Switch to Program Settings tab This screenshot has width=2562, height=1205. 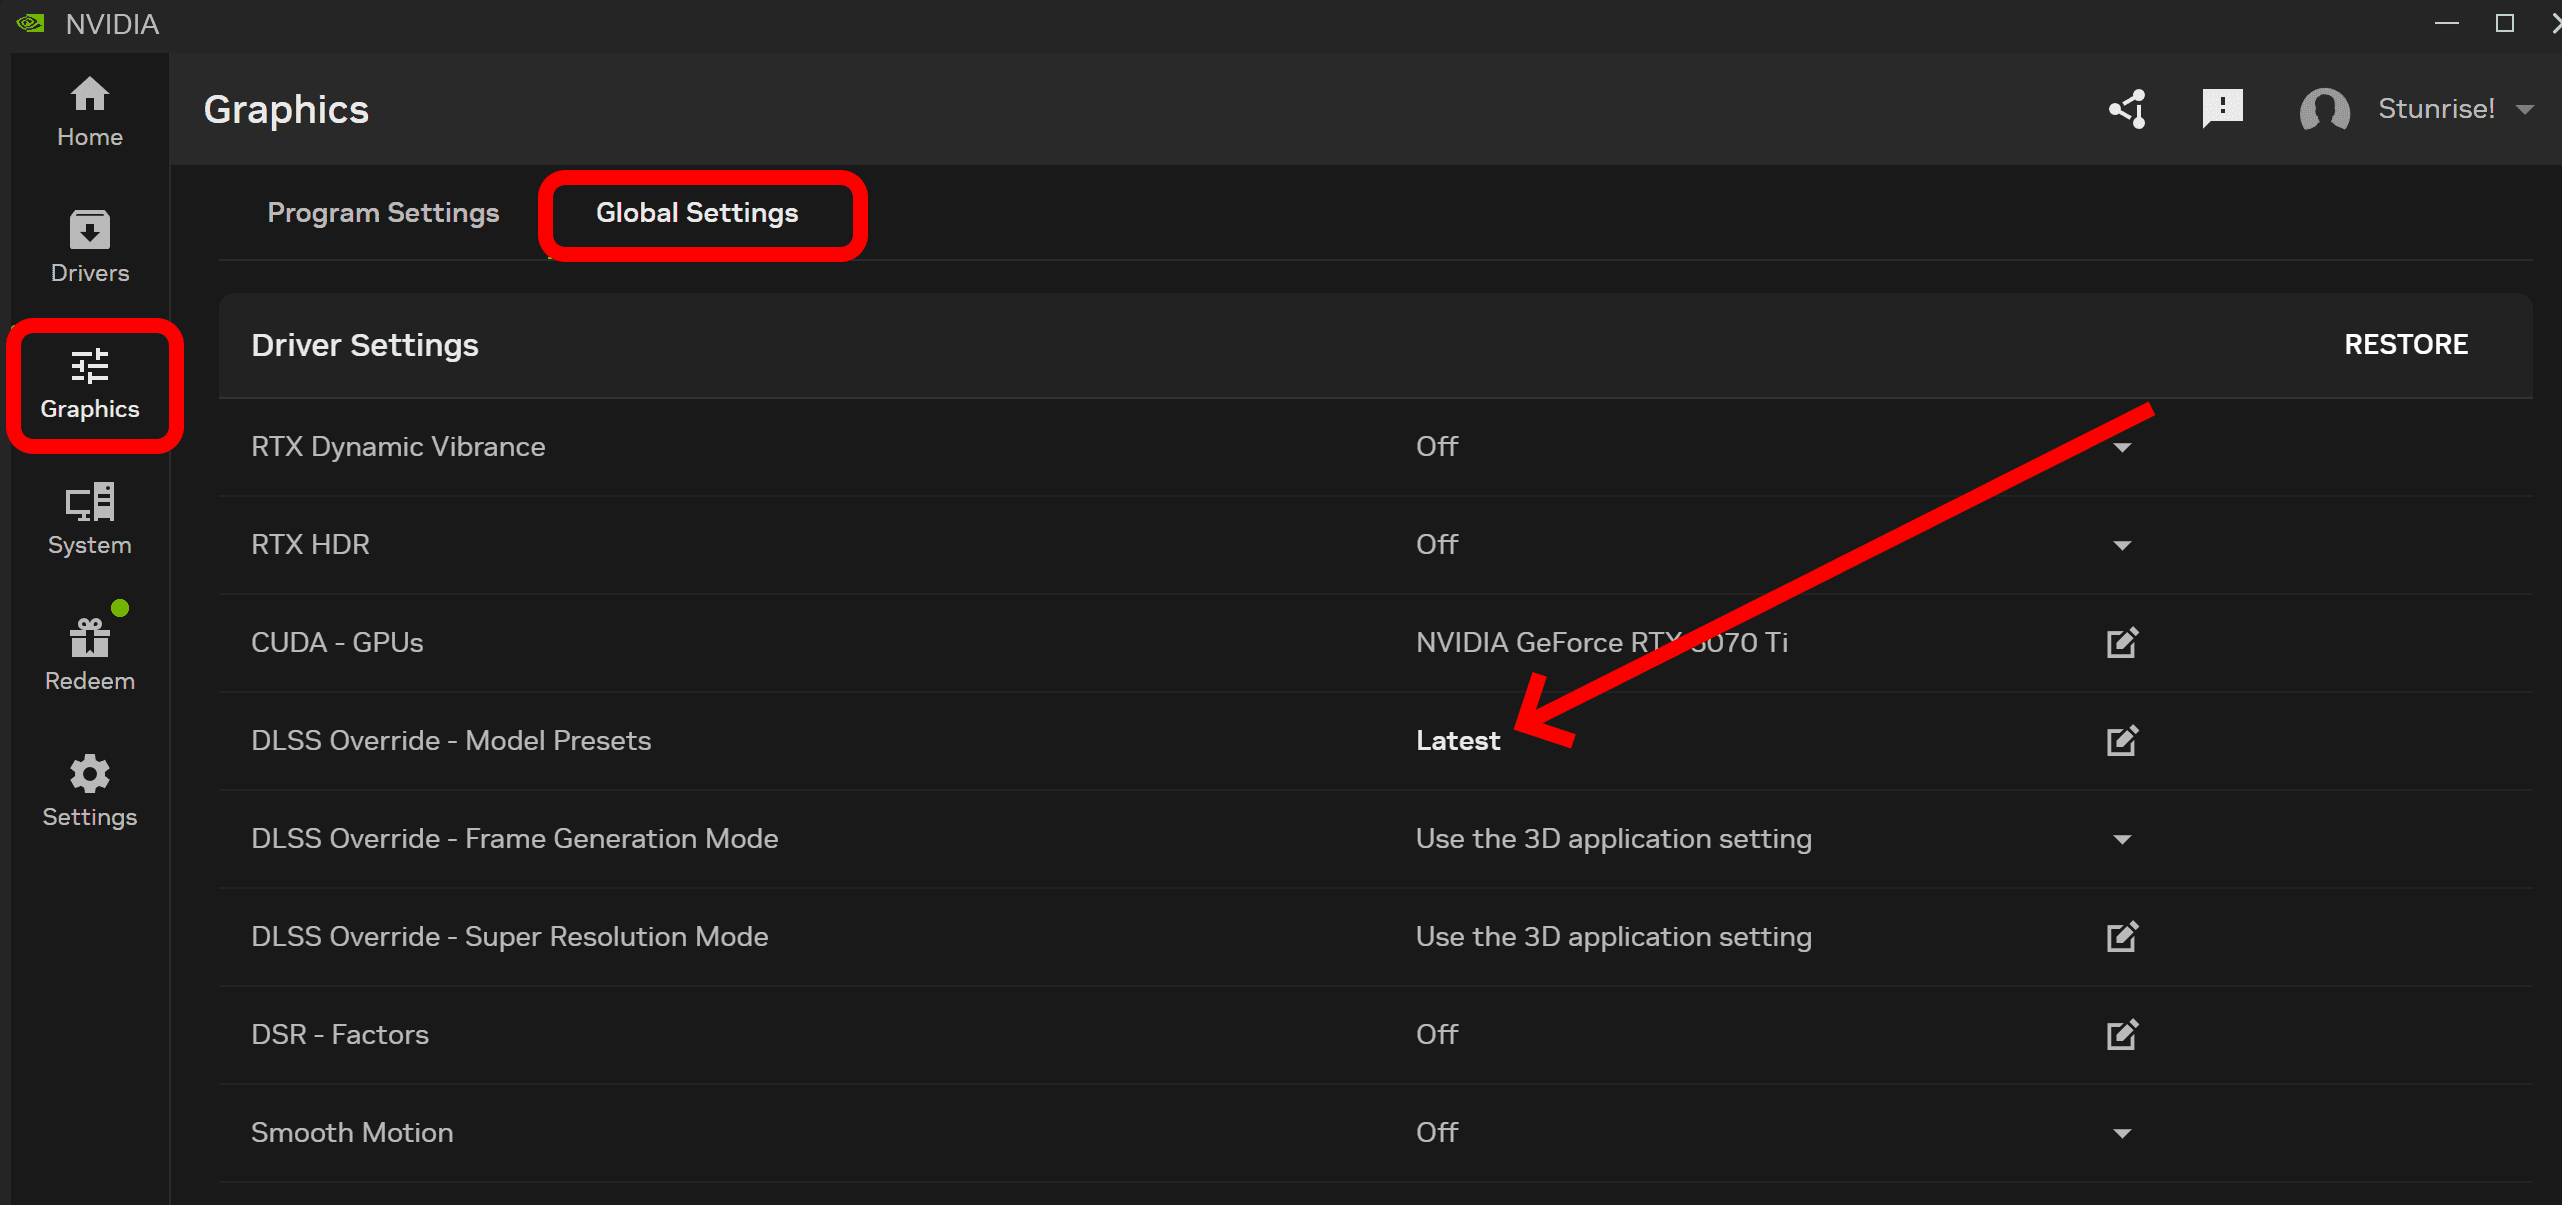point(383,213)
